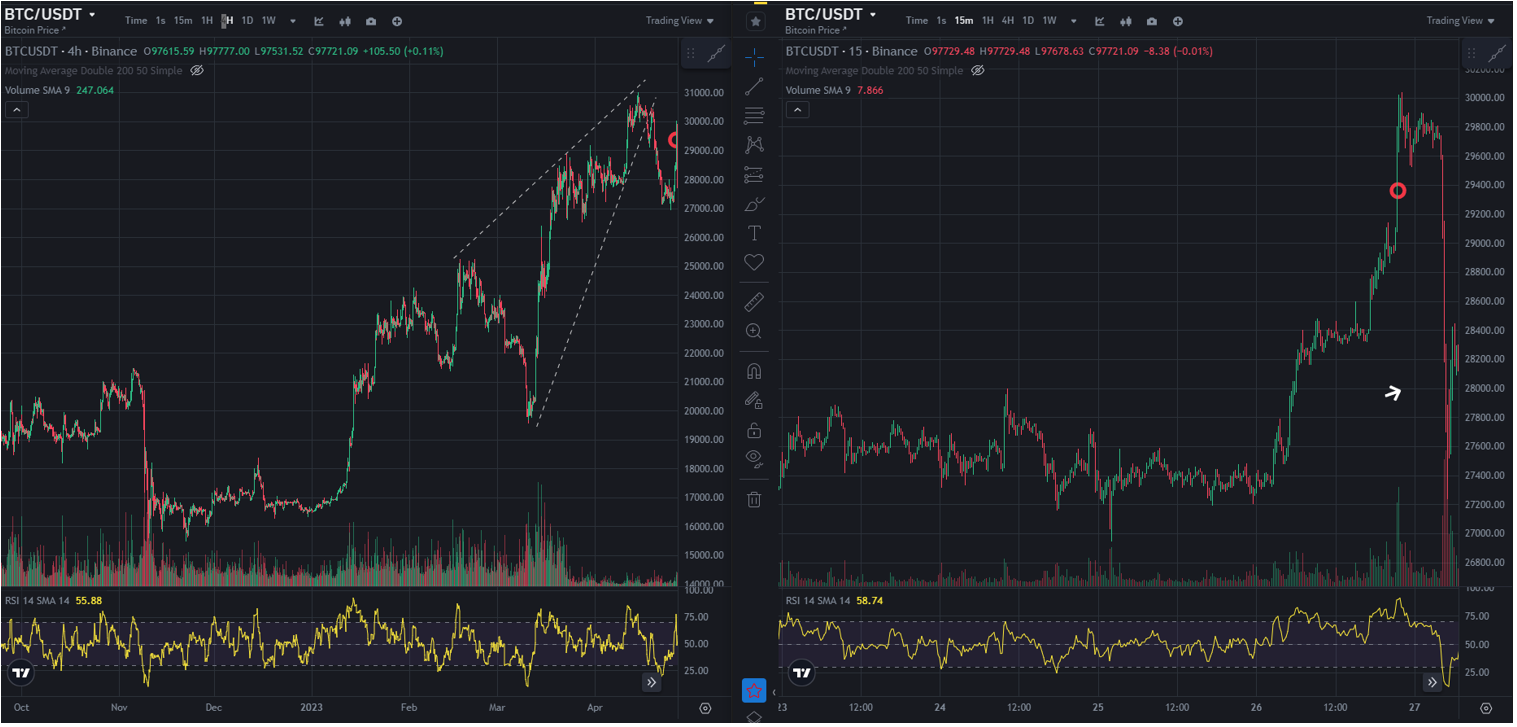Expand more intervals dropdown on left chart

tap(293, 21)
